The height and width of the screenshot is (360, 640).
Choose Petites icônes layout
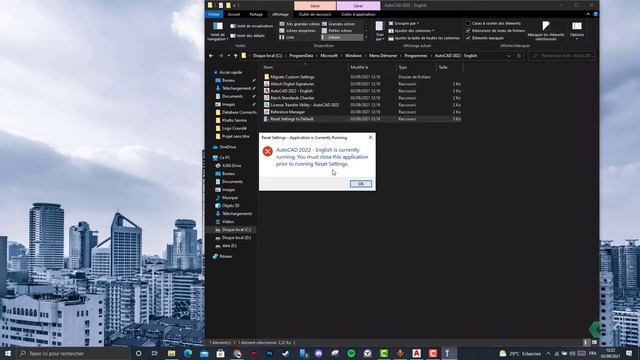click(x=337, y=31)
